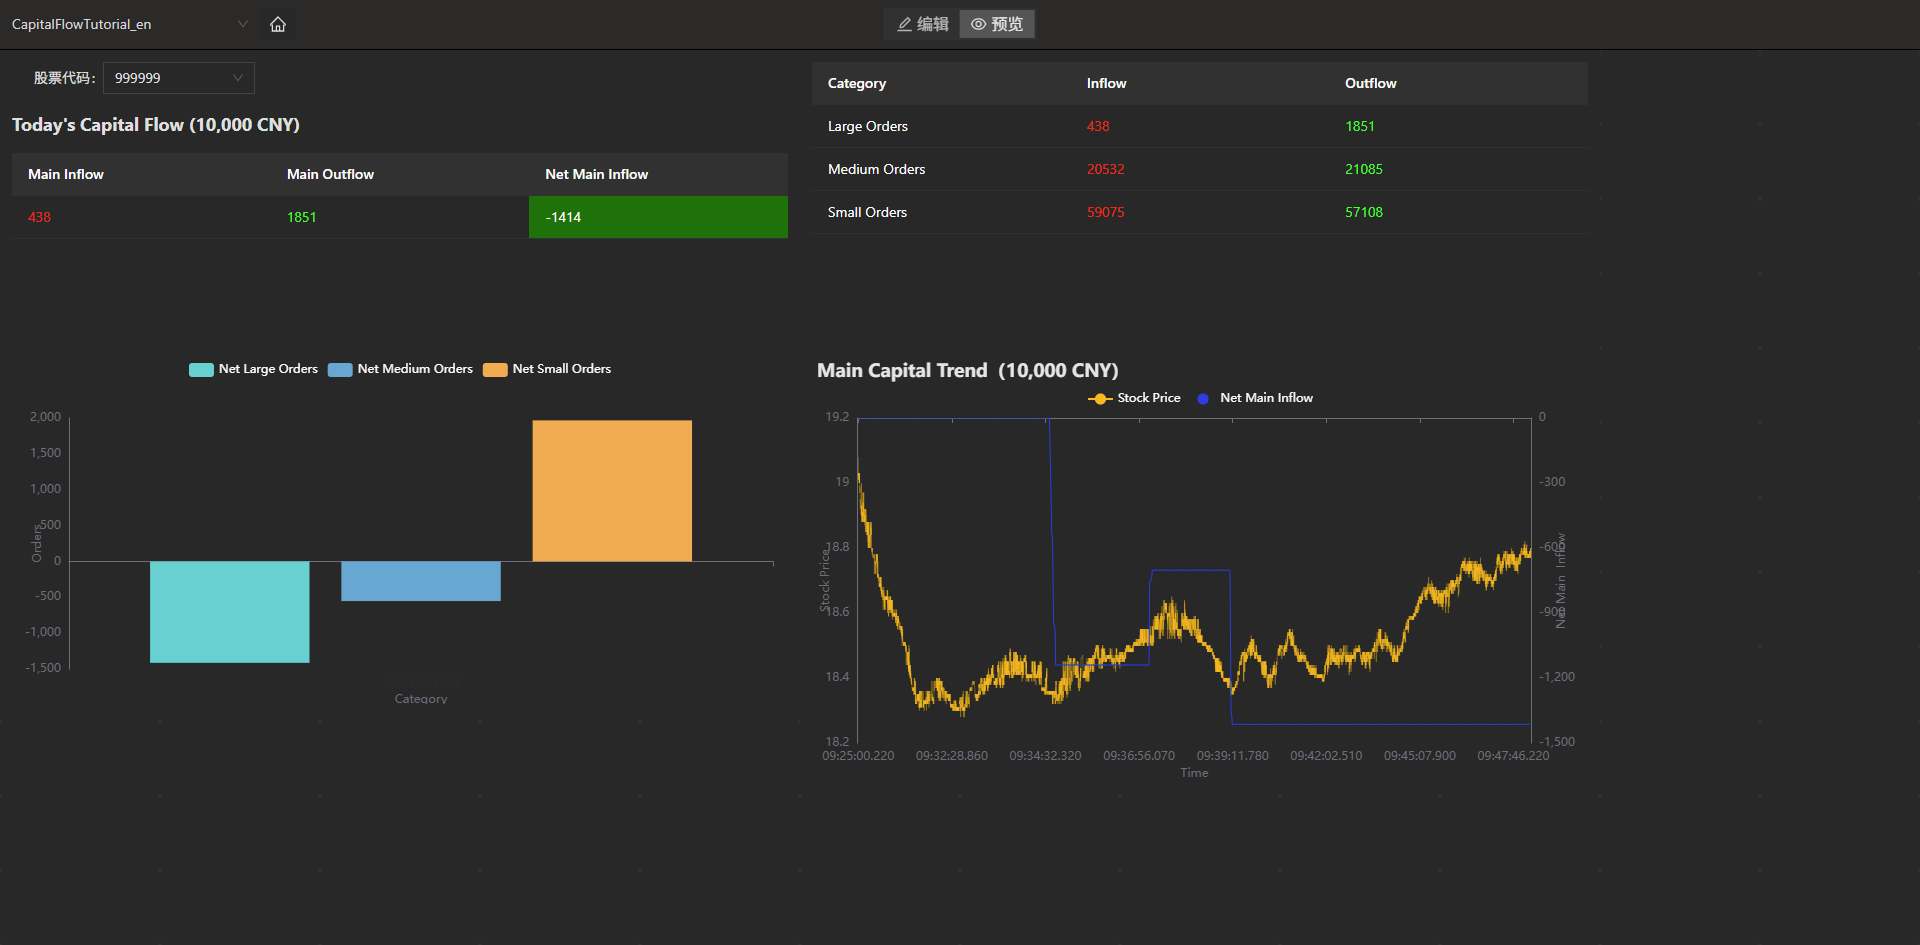
Task: Expand the stock code 999999 selector
Action: coord(179,78)
